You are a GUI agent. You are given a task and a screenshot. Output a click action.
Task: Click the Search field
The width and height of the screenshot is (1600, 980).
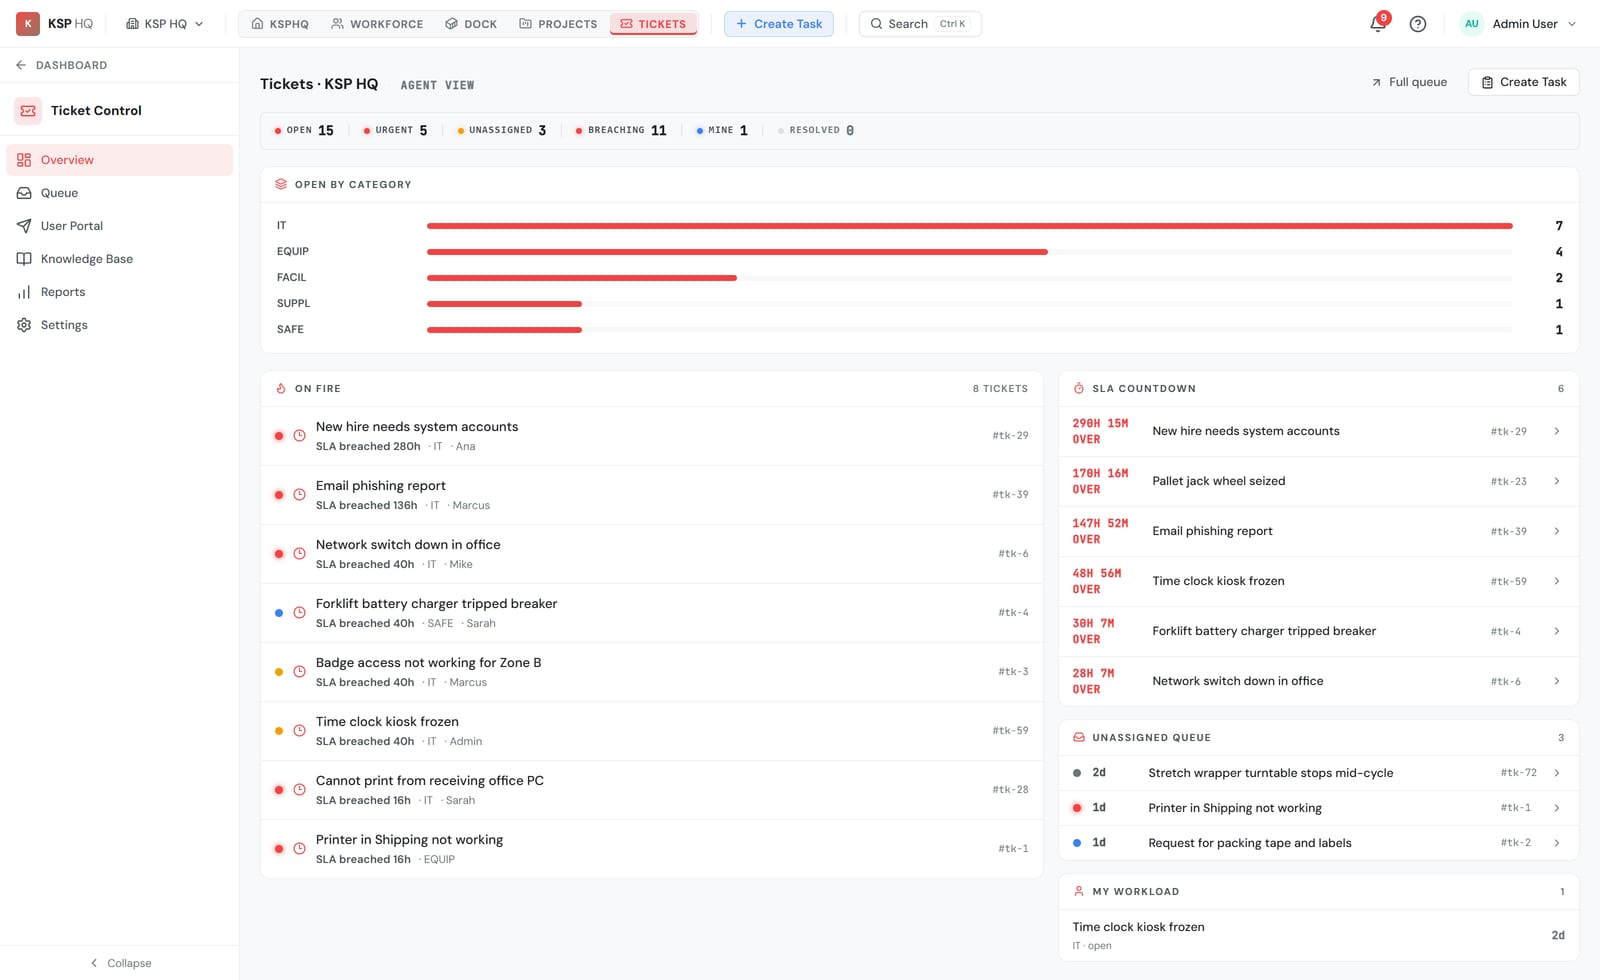coord(920,24)
